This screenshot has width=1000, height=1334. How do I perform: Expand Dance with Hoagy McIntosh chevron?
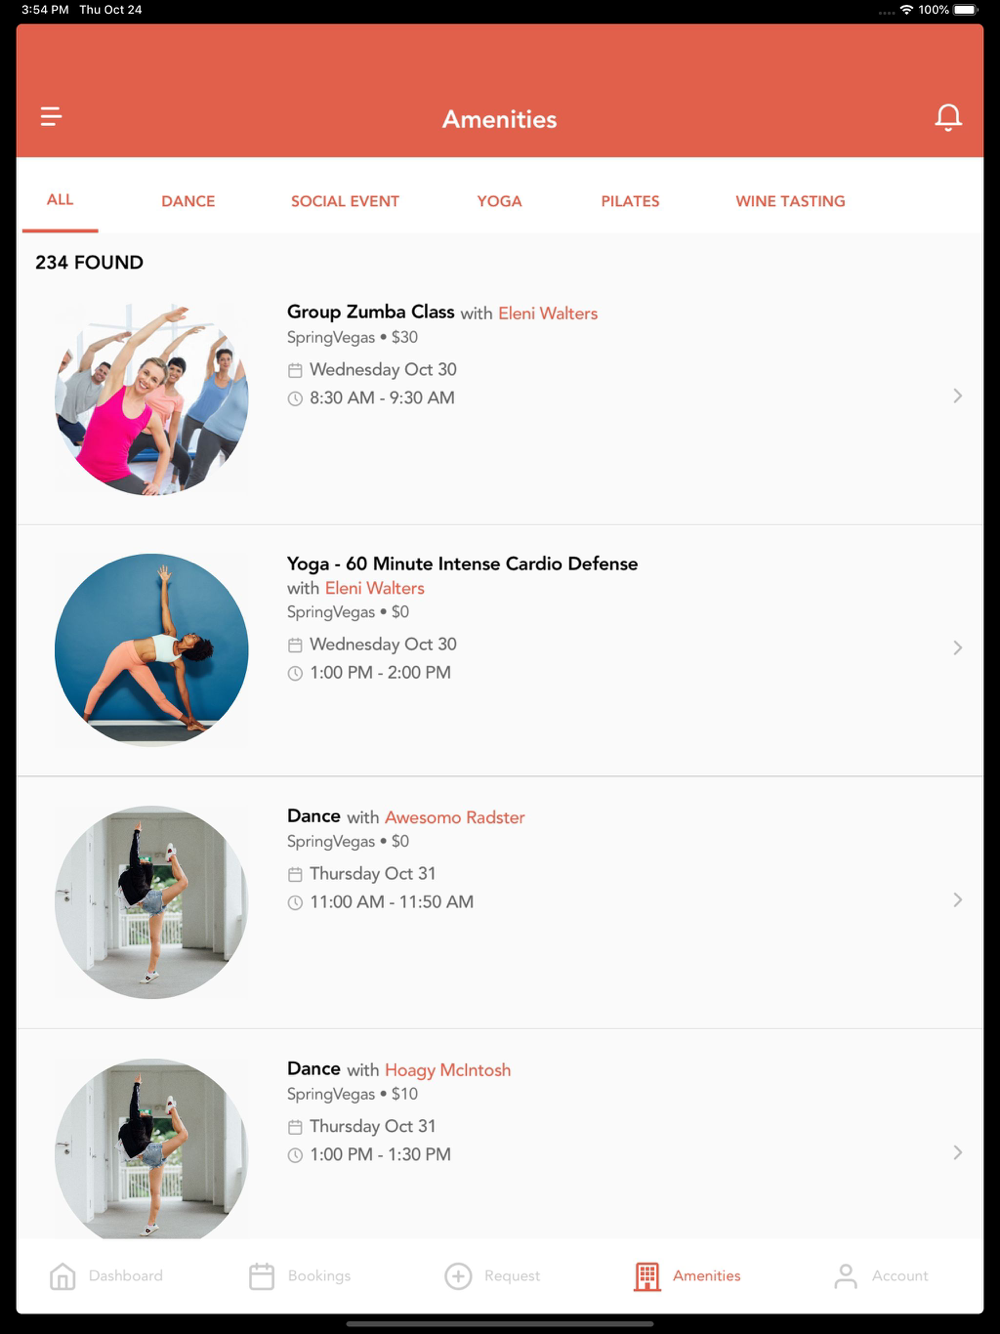958,1153
